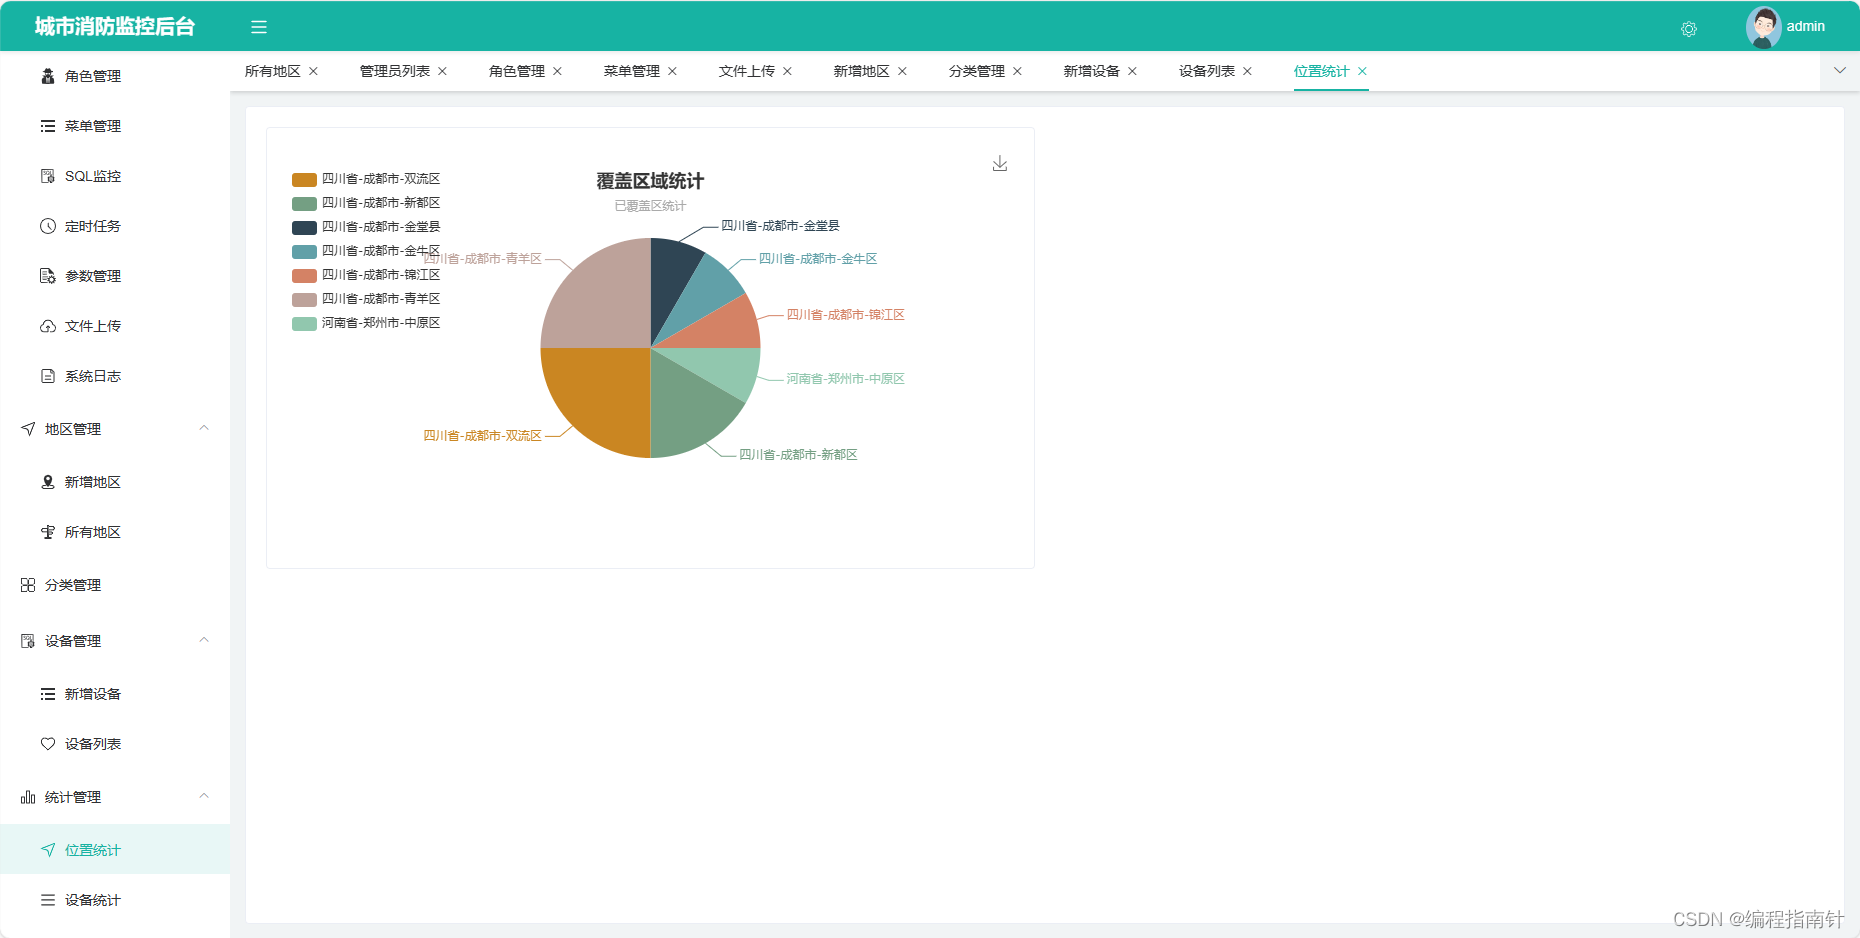Collapse the 设备管理 submenu chevron
1860x938 pixels.
pyautogui.click(x=204, y=640)
